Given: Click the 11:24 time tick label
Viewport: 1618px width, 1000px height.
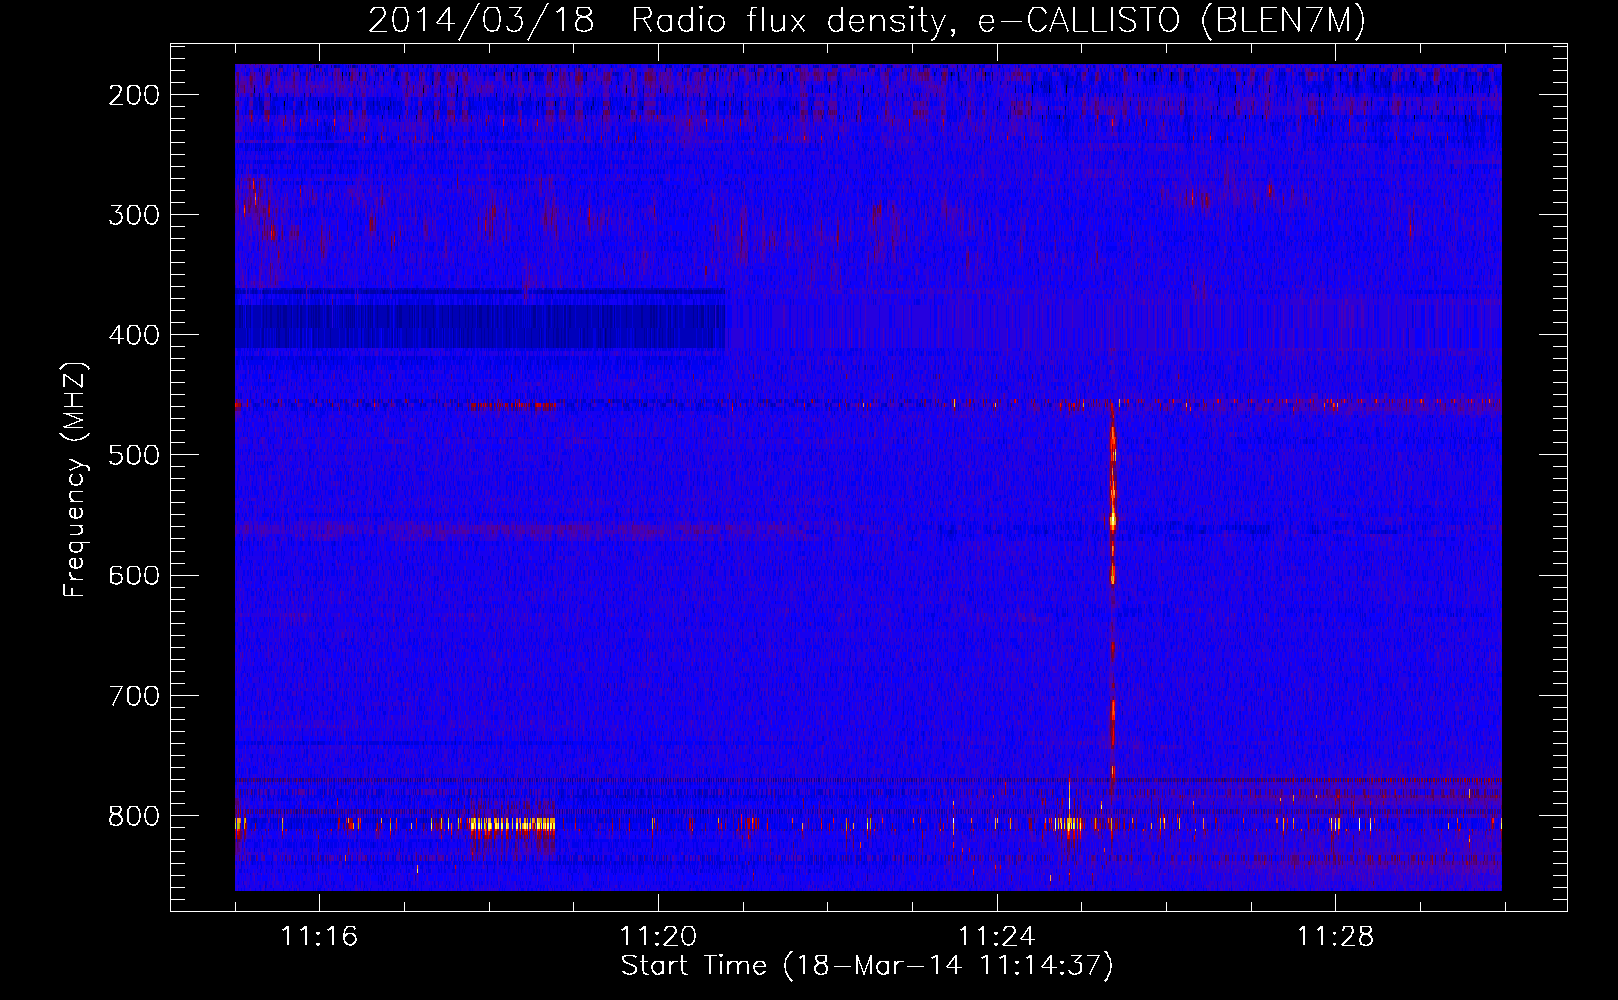Looking at the screenshot, I should click(x=997, y=937).
